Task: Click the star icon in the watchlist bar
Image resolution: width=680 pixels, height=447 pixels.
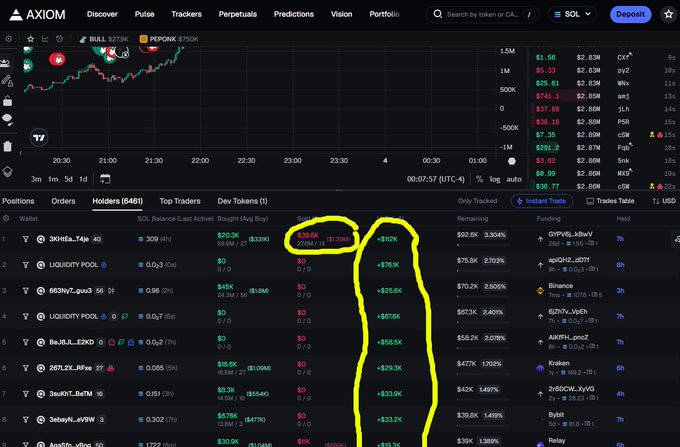Action: coord(30,39)
